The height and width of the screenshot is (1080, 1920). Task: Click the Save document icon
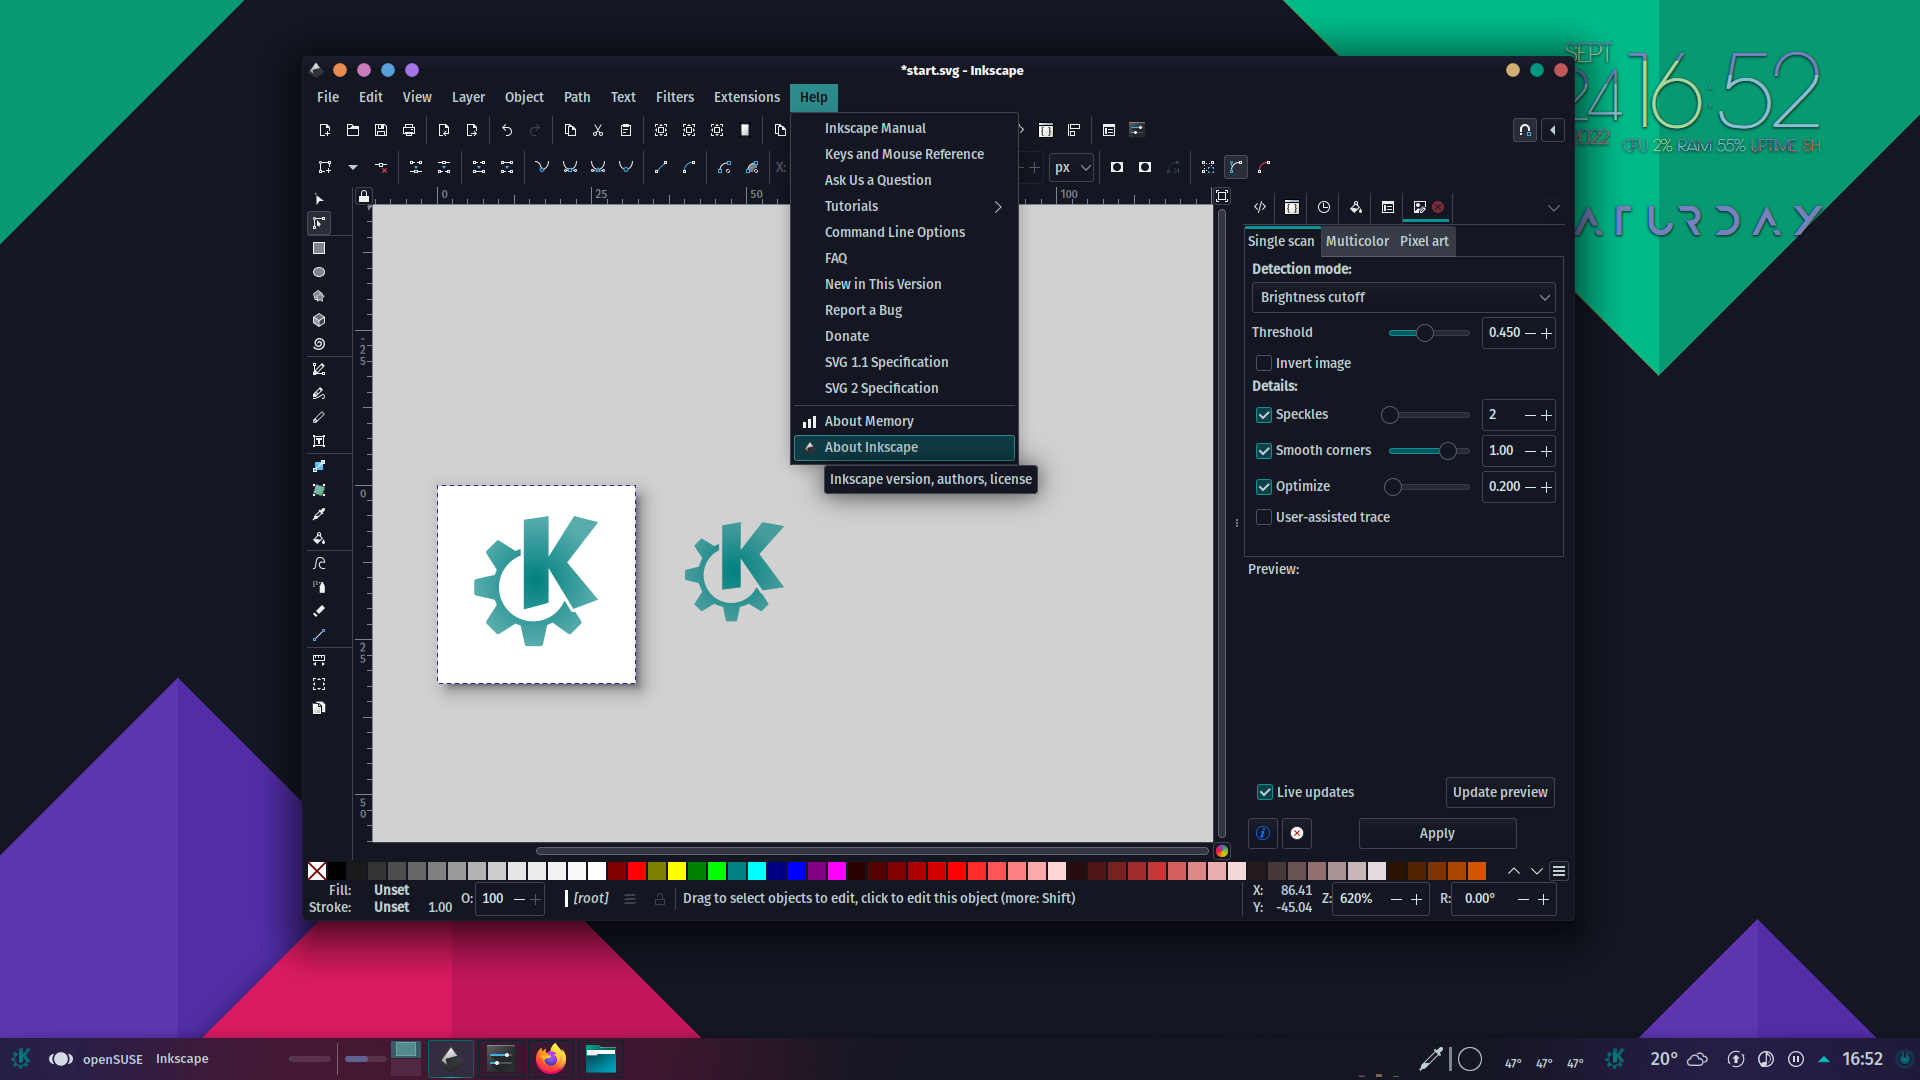(381, 130)
